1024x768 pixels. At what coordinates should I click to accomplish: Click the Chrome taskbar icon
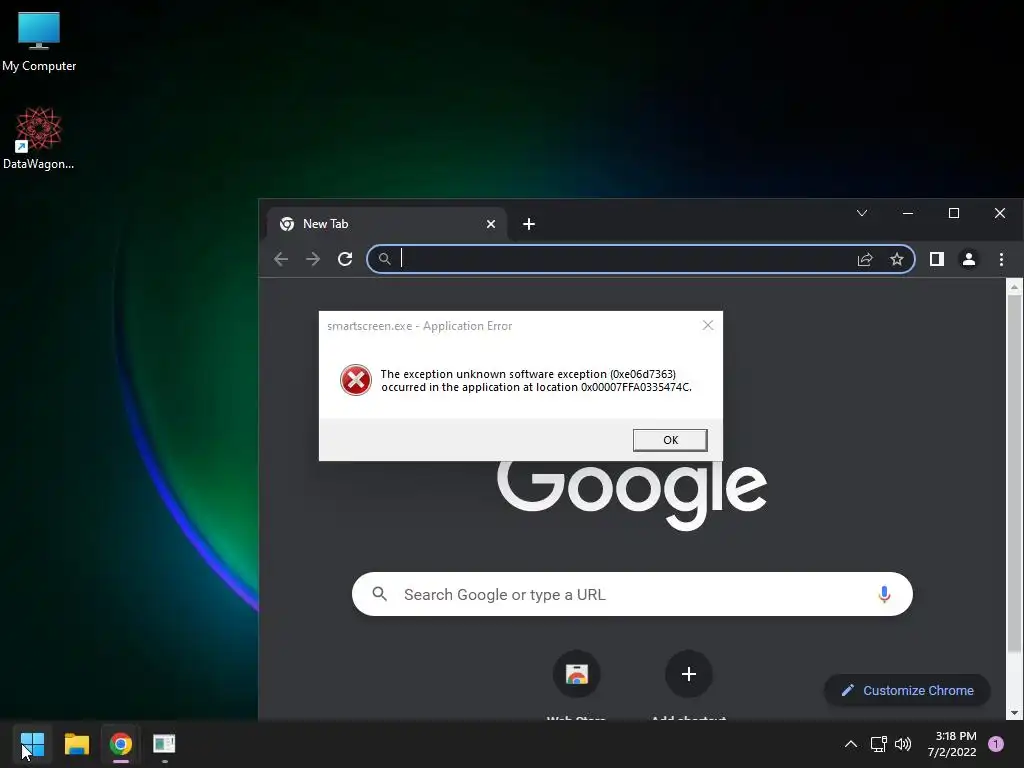[x=121, y=744]
